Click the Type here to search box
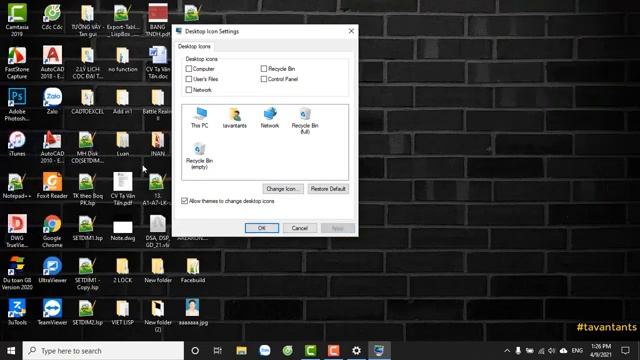The image size is (640, 360). pos(103,351)
